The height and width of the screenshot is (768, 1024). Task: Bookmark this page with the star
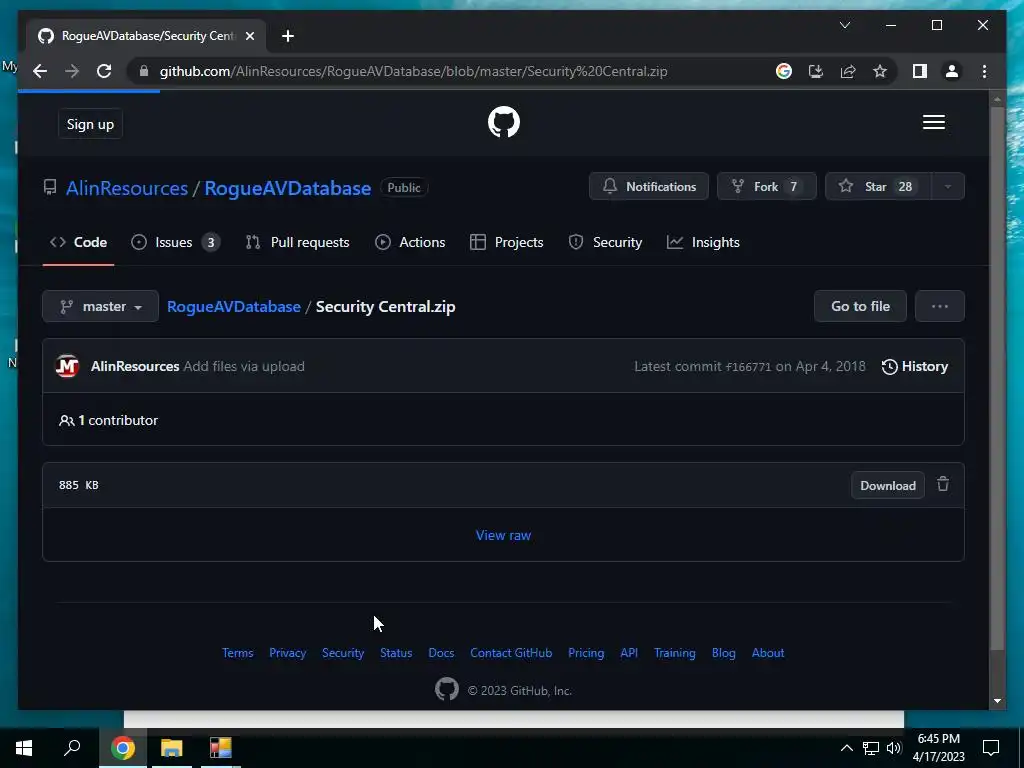pos(880,71)
